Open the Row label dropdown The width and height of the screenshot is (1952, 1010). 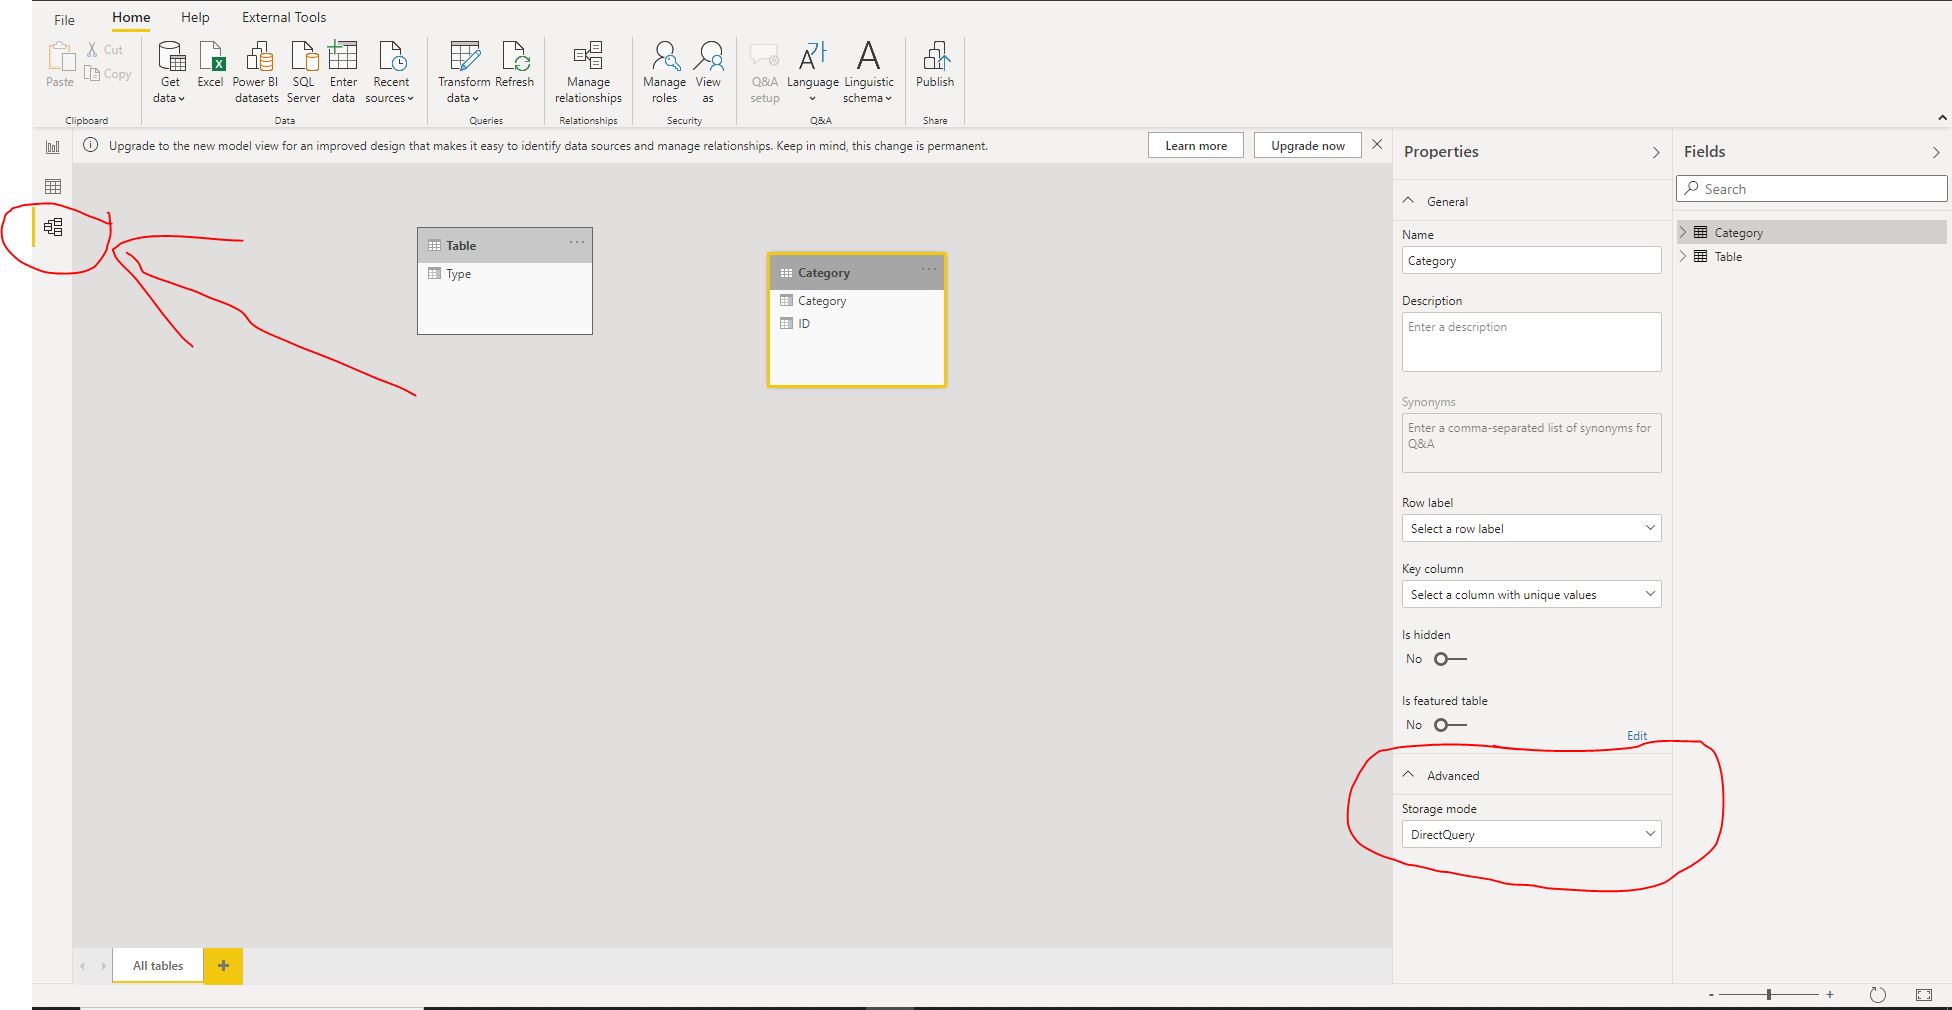coord(1531,528)
